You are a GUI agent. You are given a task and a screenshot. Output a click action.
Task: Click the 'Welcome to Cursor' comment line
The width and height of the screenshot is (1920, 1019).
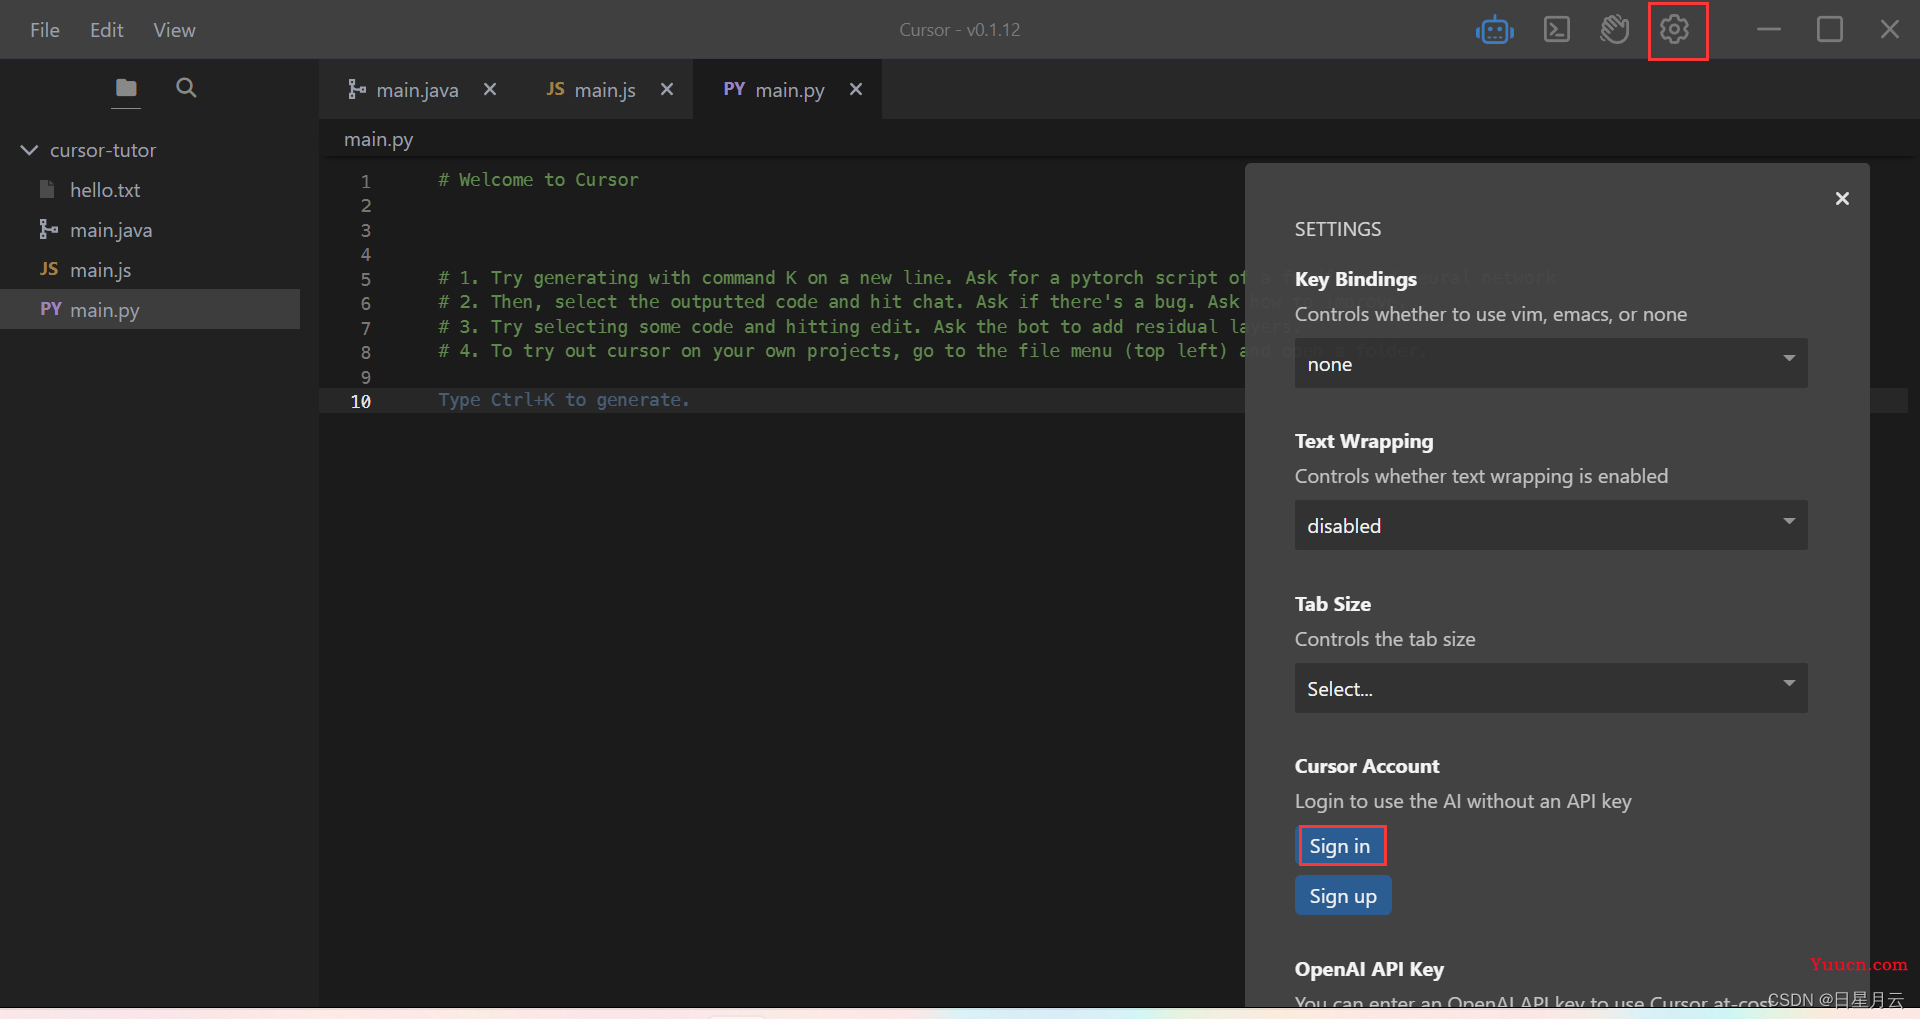538,180
